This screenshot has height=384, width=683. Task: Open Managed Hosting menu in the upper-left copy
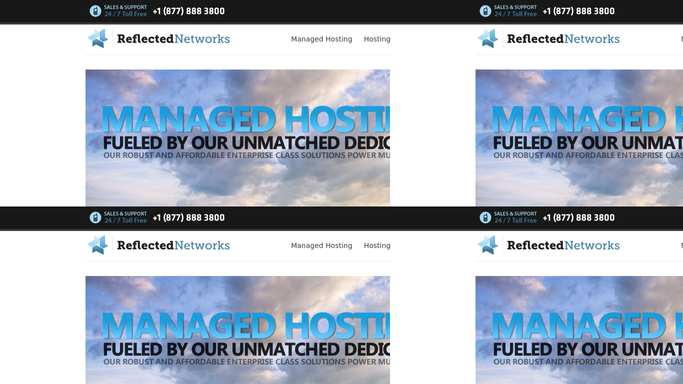pyautogui.click(x=321, y=39)
